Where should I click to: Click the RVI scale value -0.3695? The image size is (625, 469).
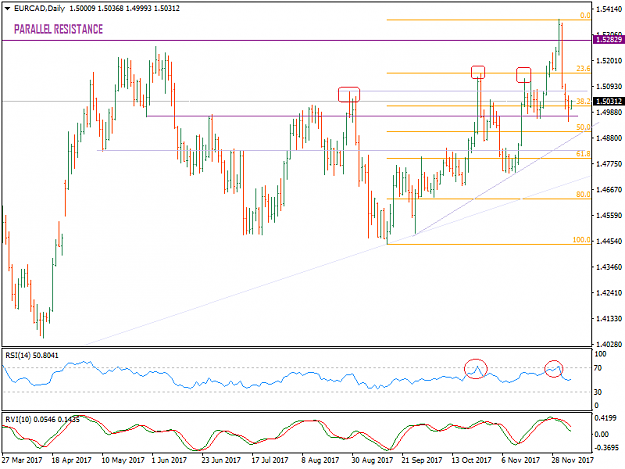(606, 448)
